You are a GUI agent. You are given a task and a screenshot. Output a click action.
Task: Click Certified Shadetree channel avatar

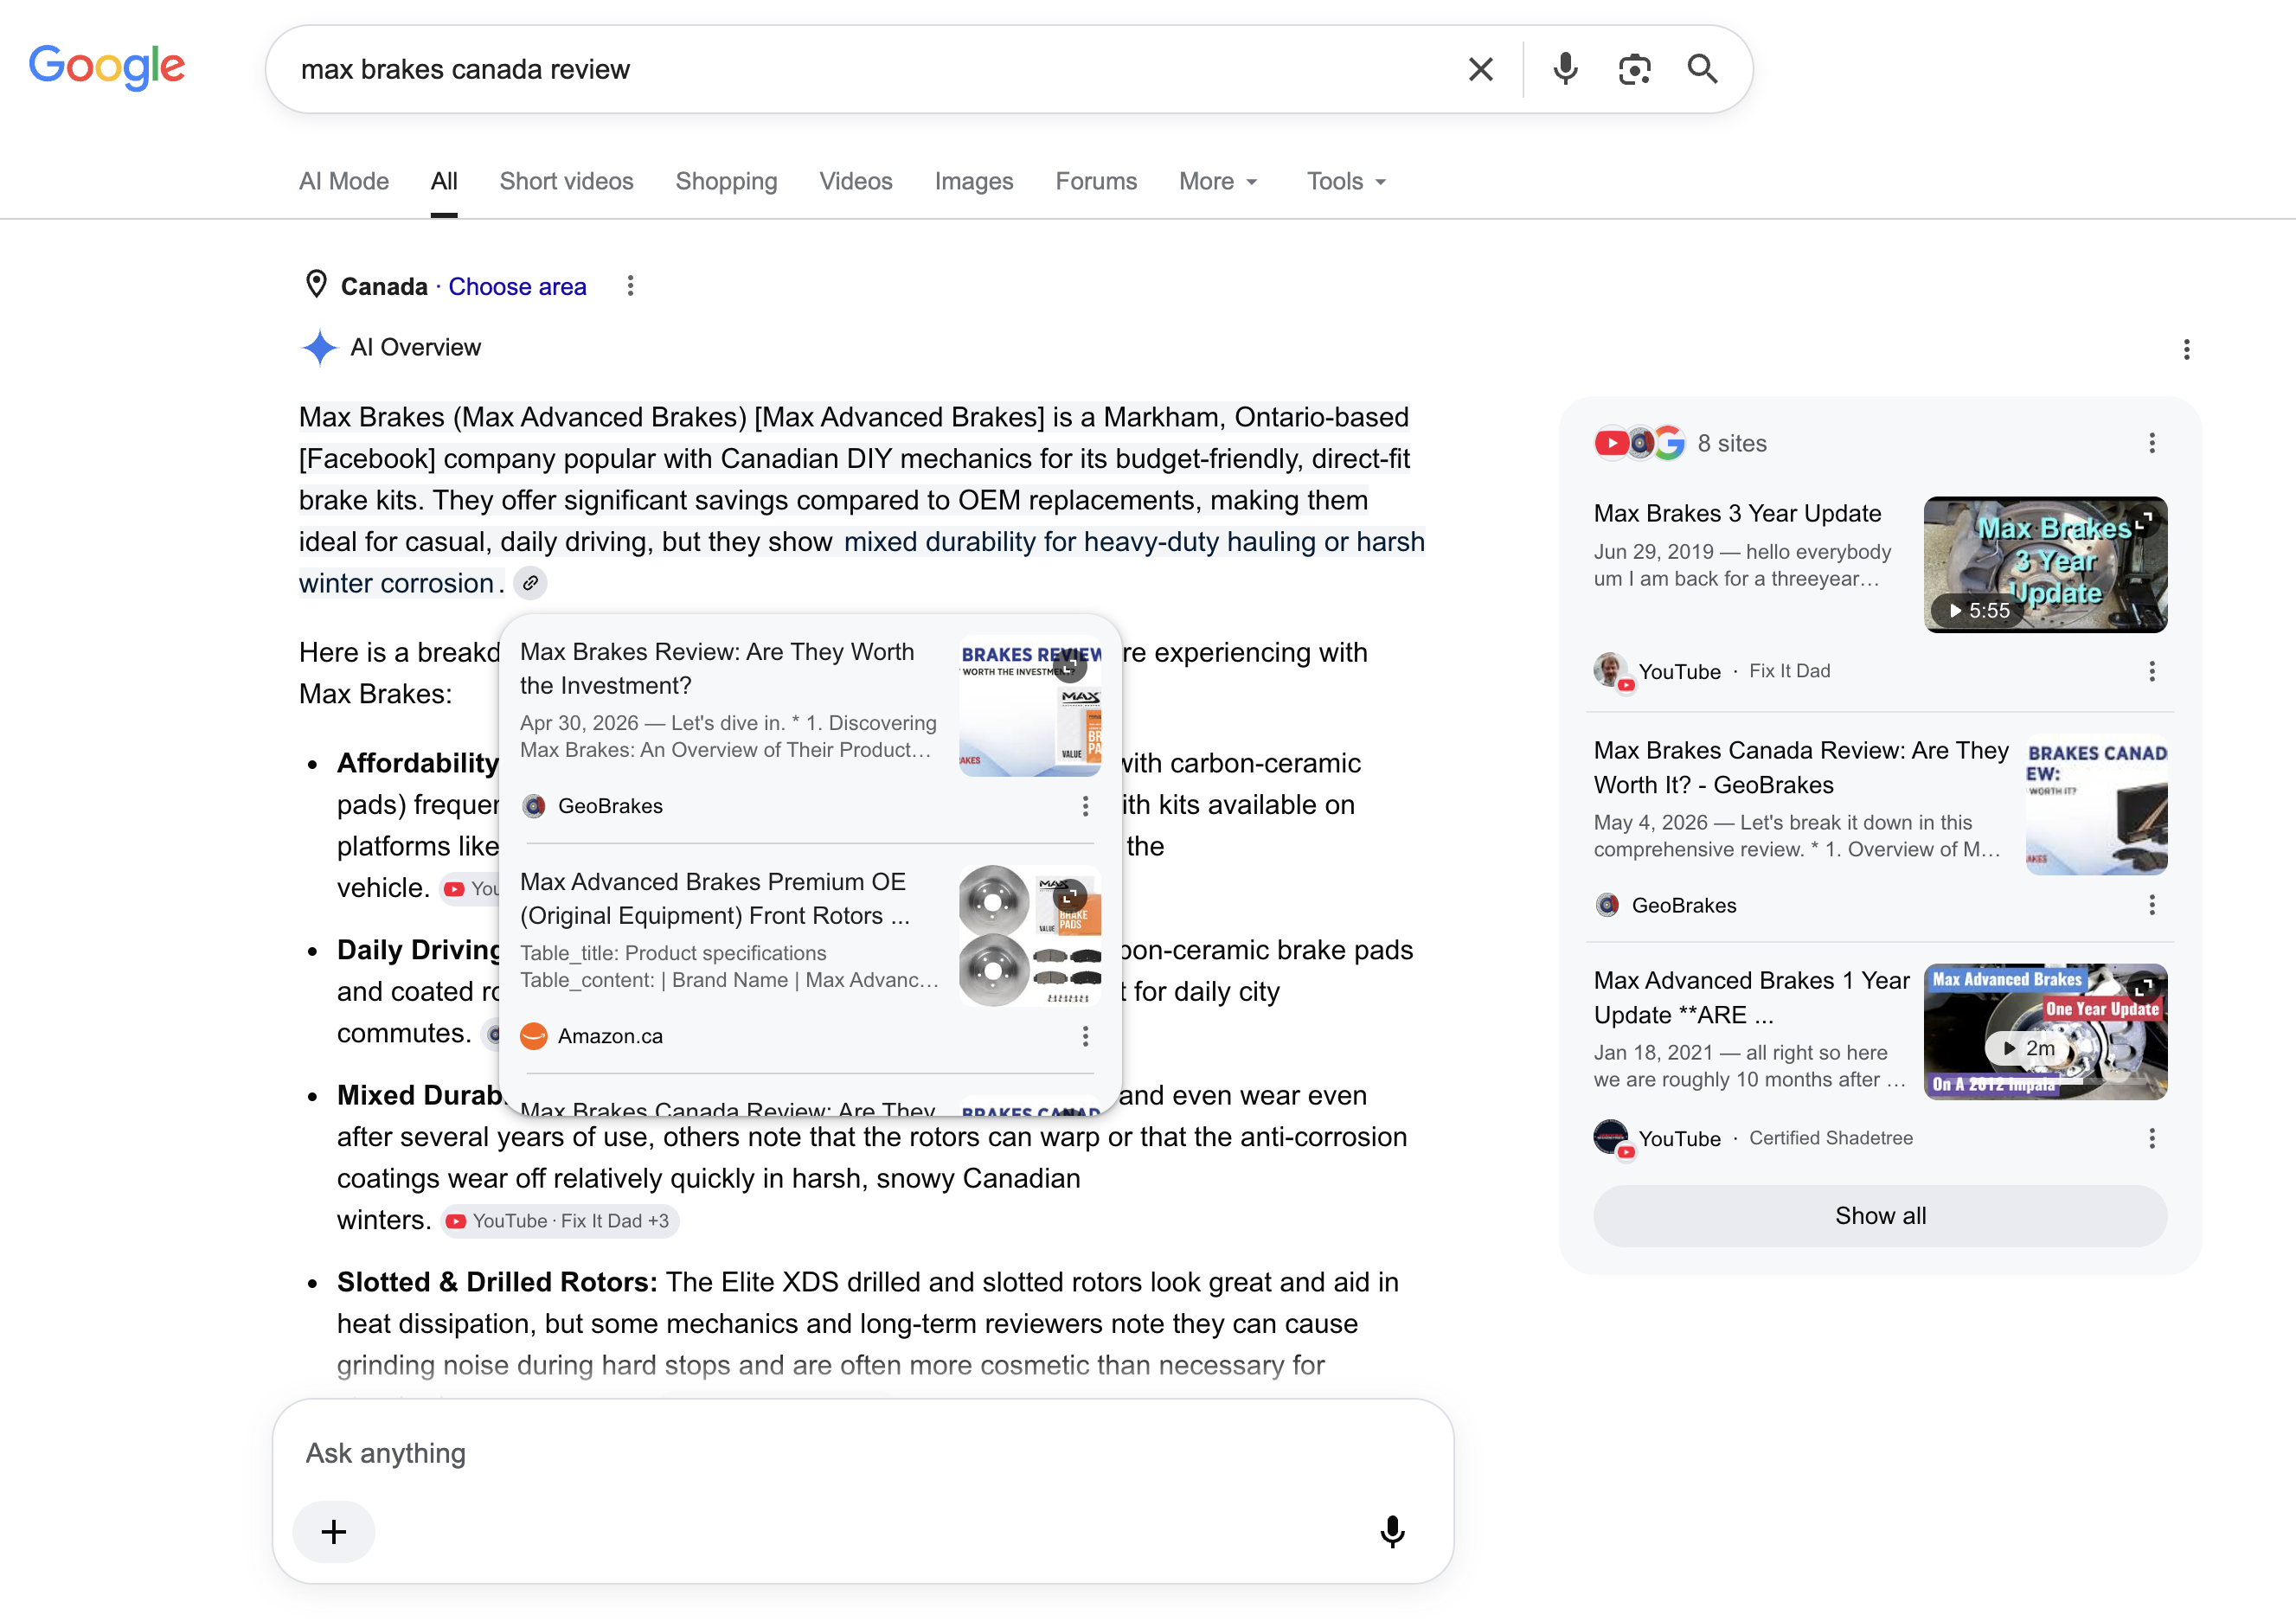pyautogui.click(x=1612, y=1138)
